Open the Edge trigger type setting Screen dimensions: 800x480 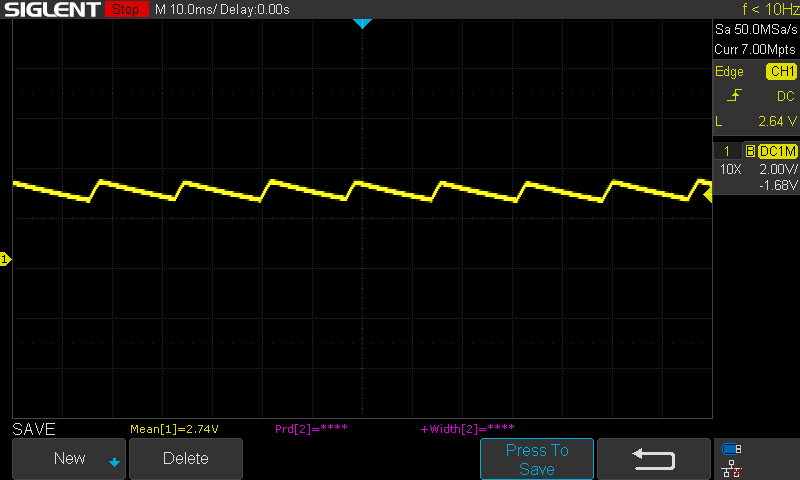pos(729,72)
